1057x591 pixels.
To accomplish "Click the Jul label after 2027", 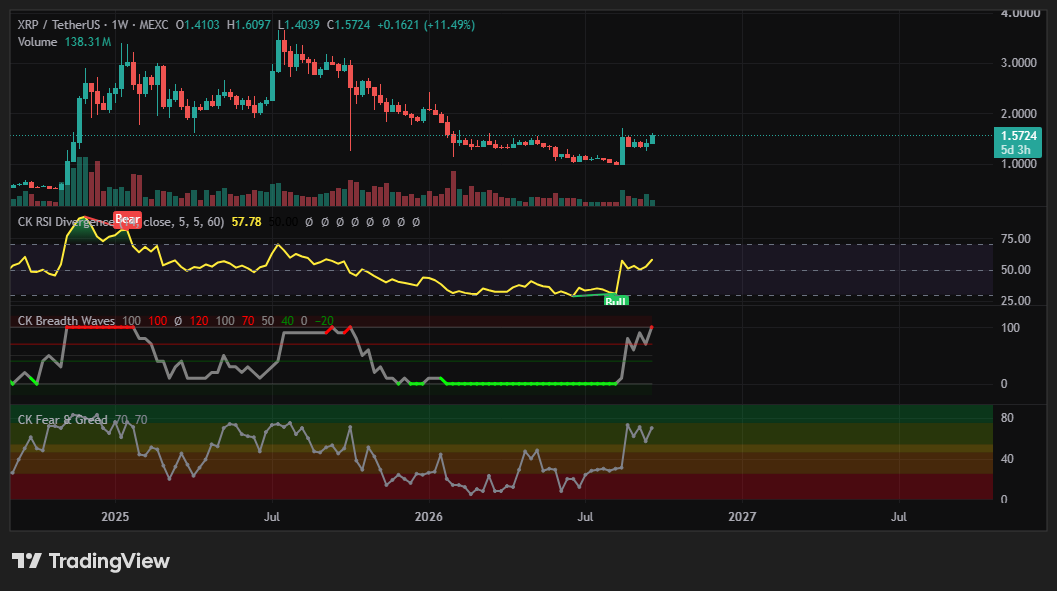I will [x=899, y=517].
